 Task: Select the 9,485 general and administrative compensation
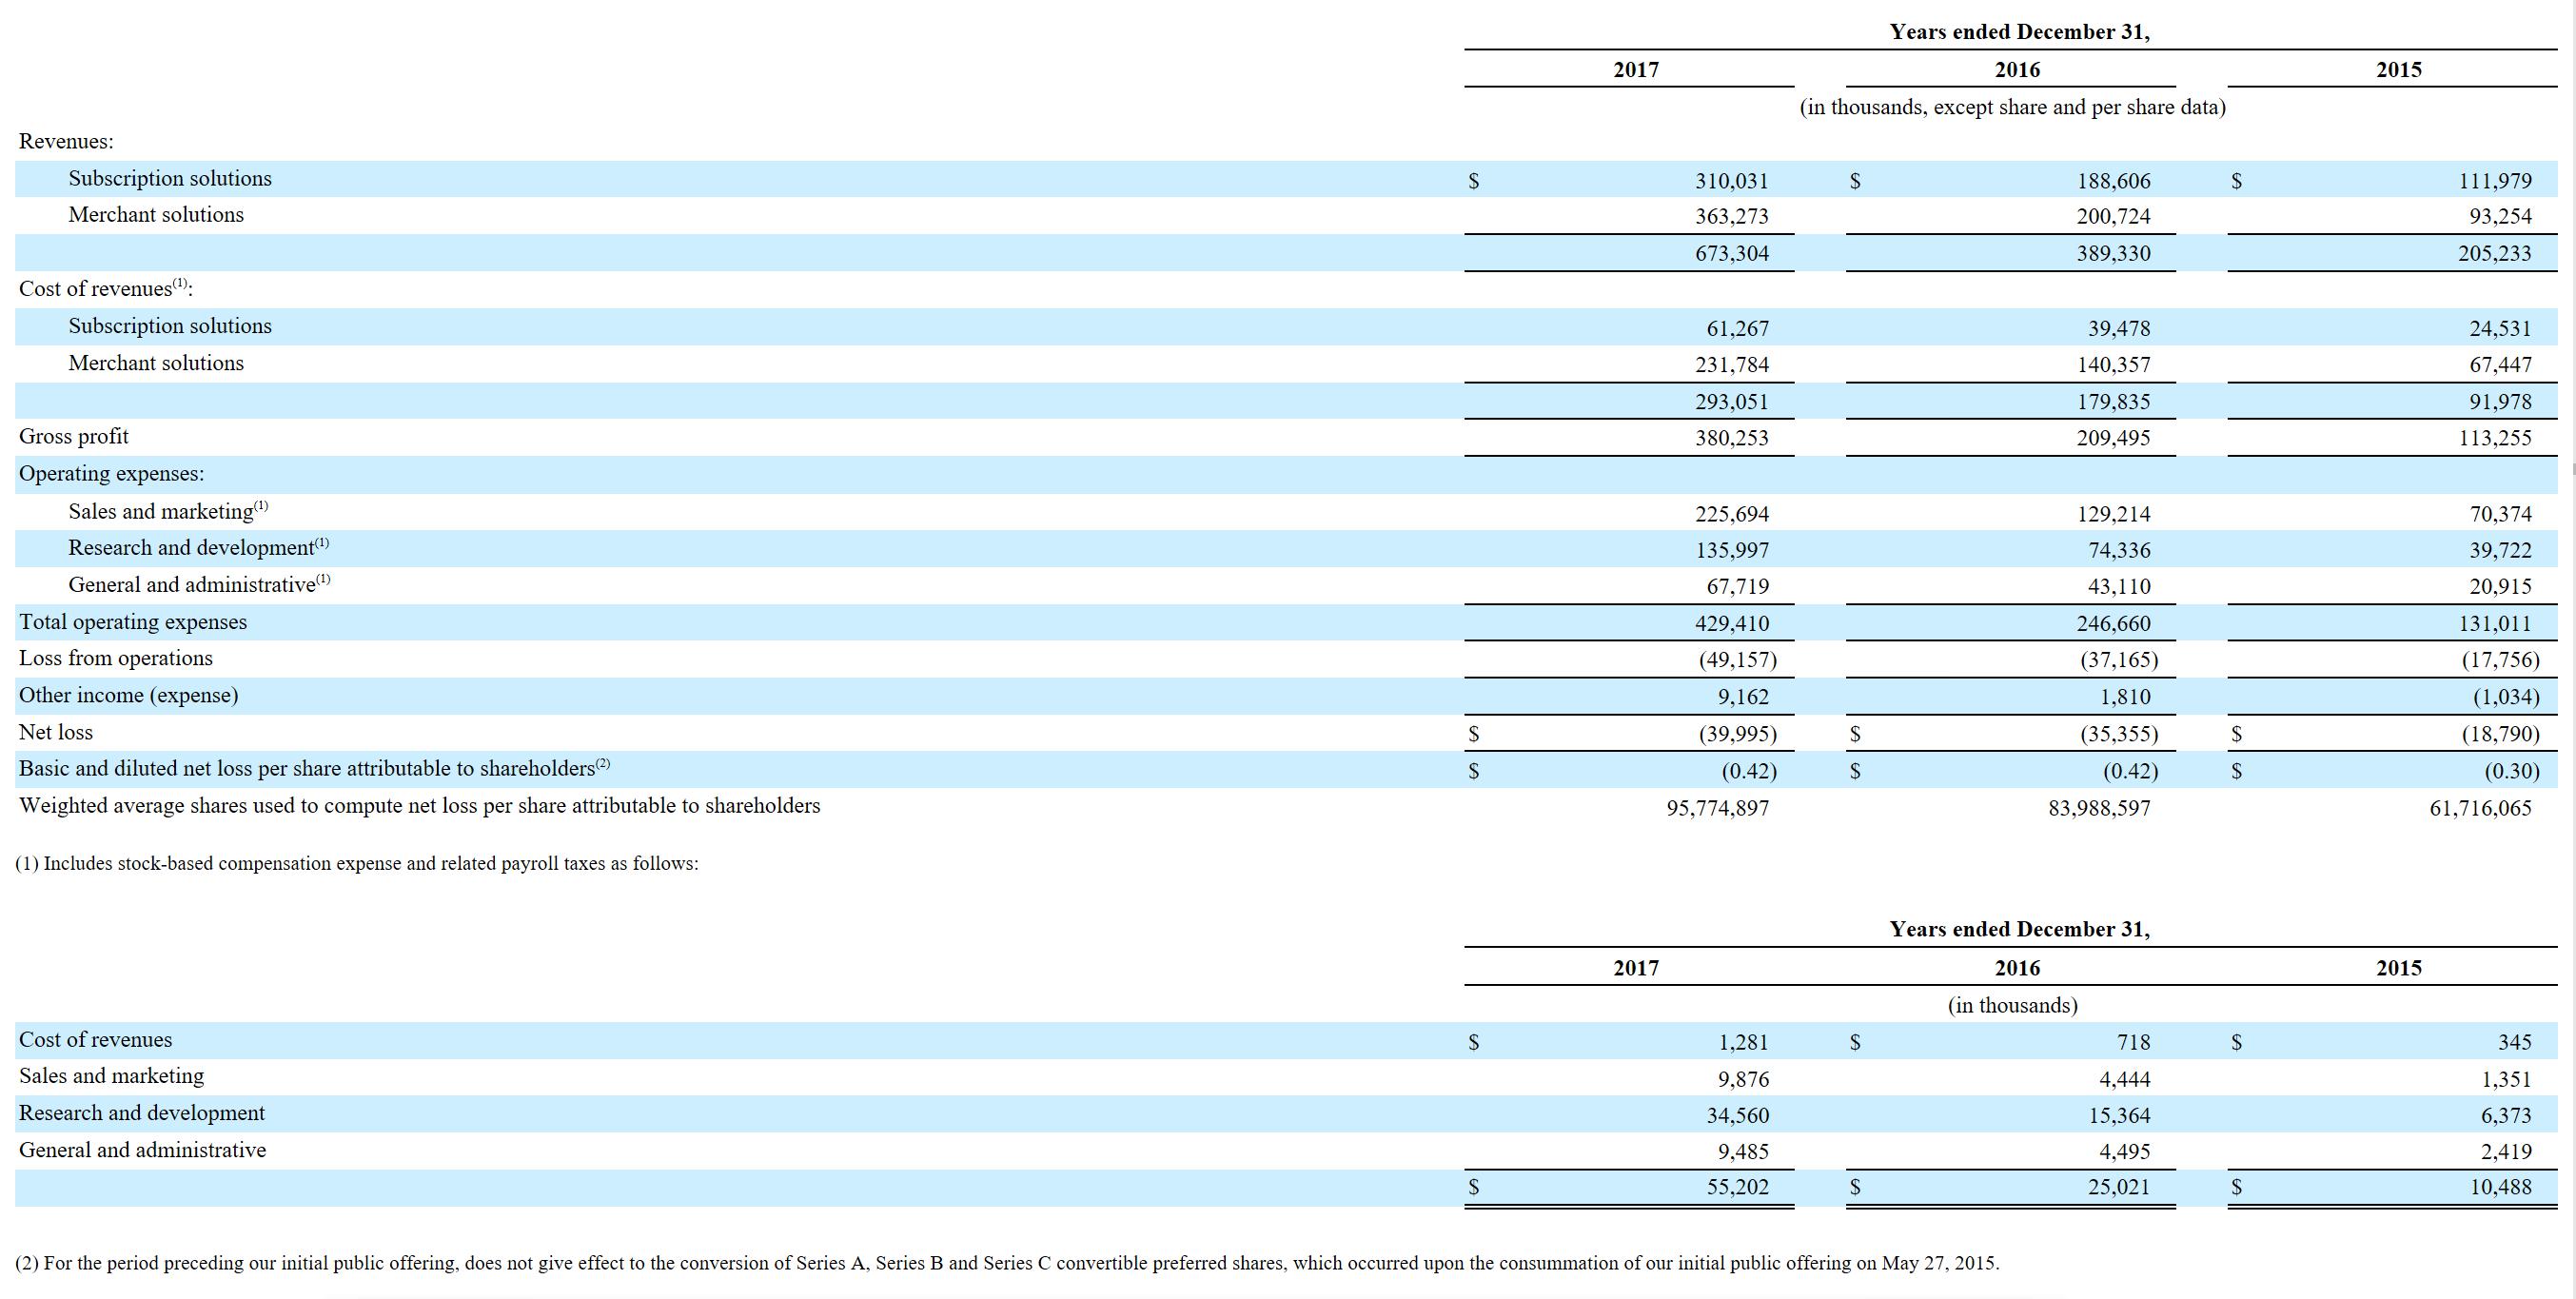1743,1151
